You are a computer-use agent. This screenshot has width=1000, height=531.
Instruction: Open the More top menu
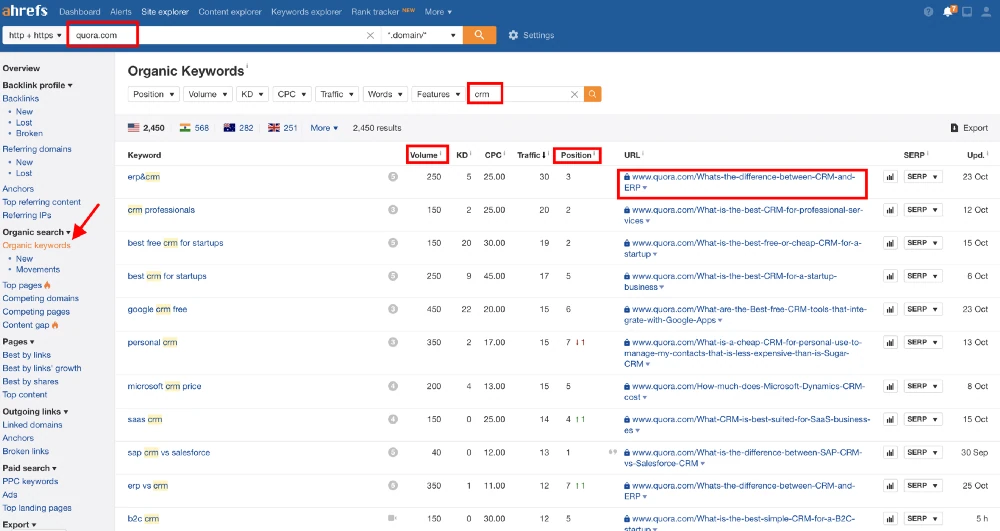point(438,11)
